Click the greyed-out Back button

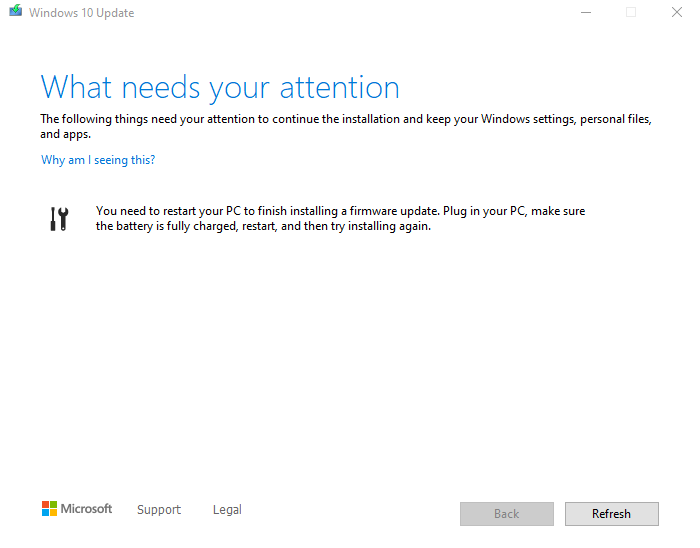coord(507,514)
